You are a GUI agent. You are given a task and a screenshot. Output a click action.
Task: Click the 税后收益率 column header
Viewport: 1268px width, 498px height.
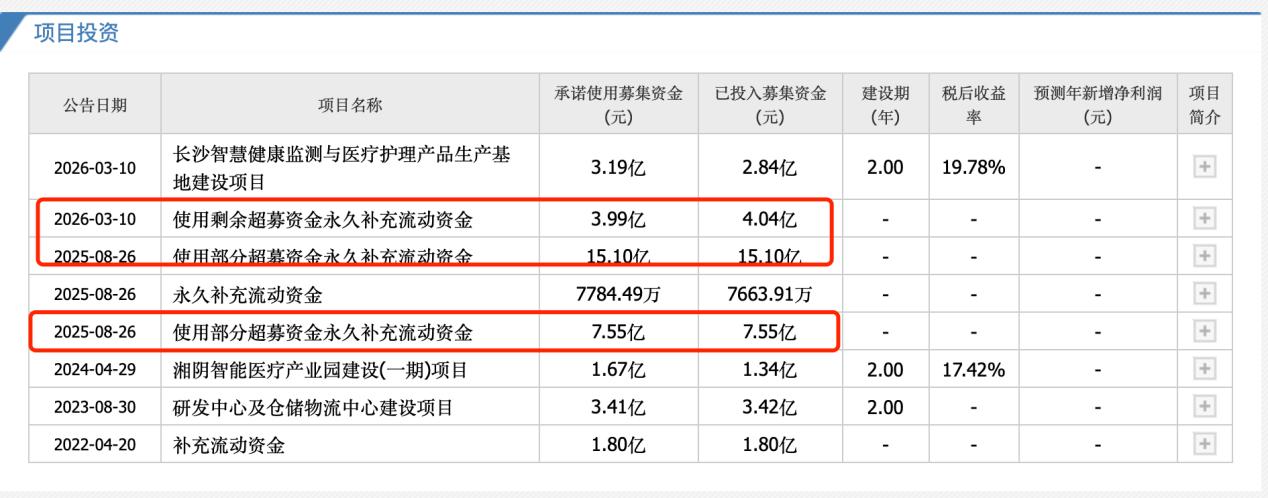point(973,105)
